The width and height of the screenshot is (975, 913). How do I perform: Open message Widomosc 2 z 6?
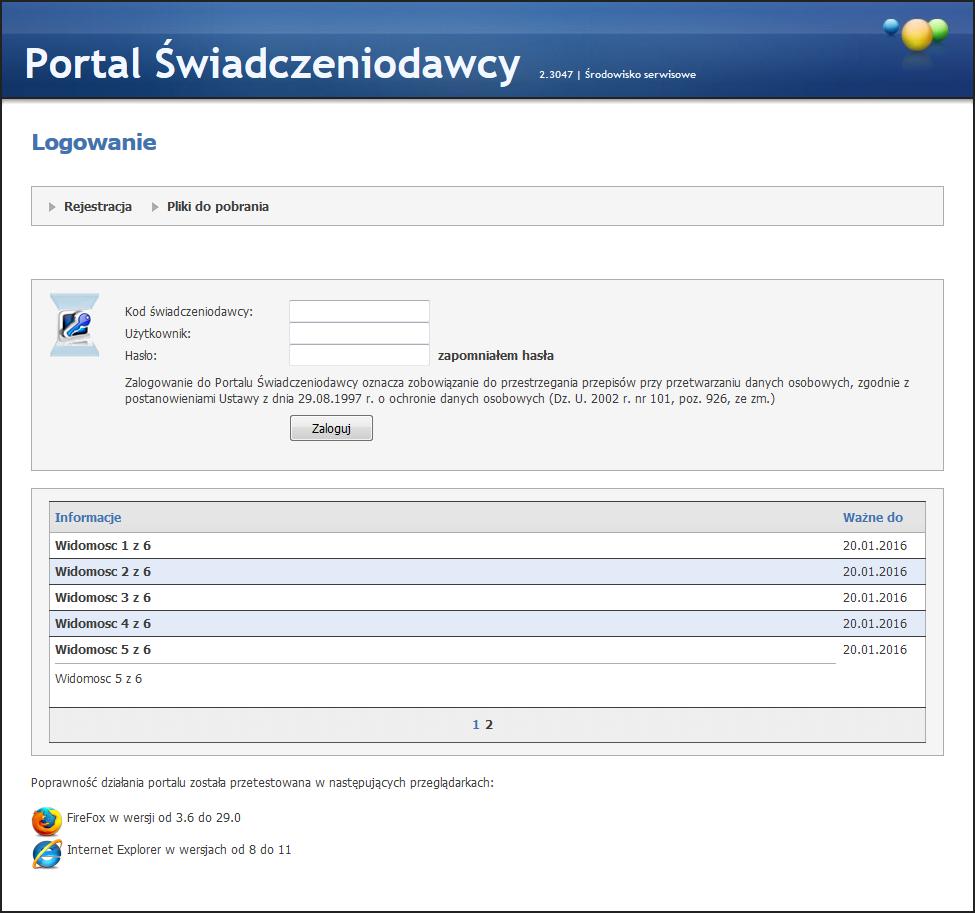click(103, 572)
